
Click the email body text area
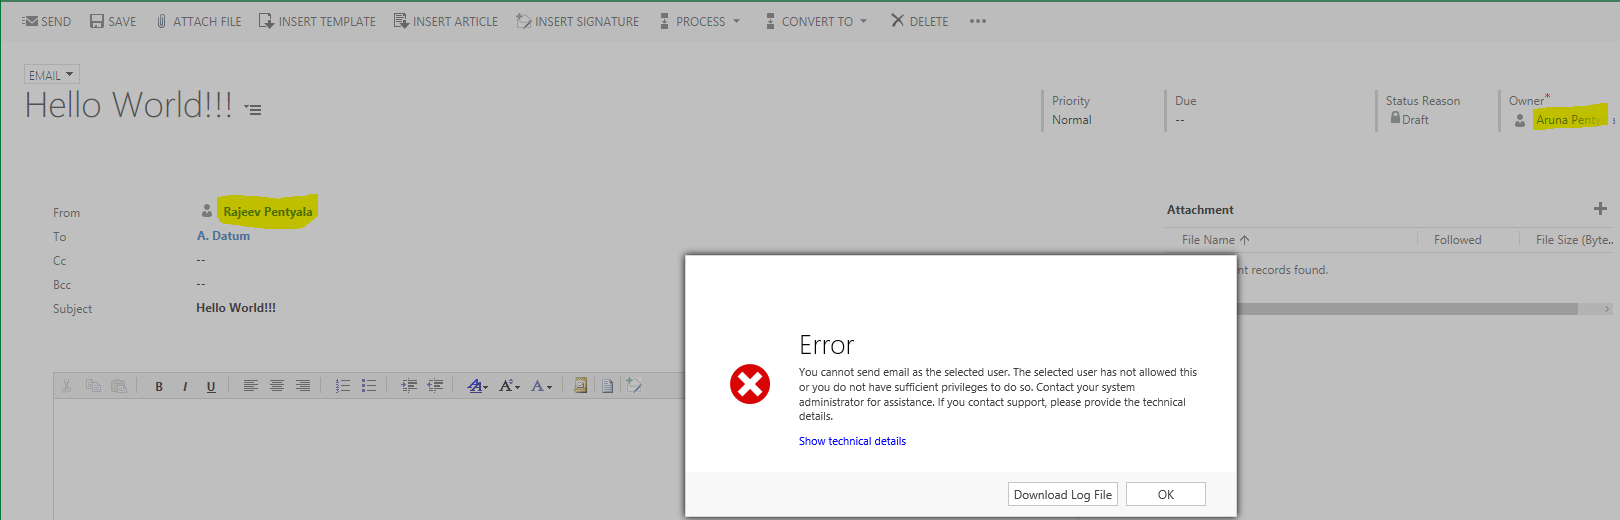click(x=368, y=459)
